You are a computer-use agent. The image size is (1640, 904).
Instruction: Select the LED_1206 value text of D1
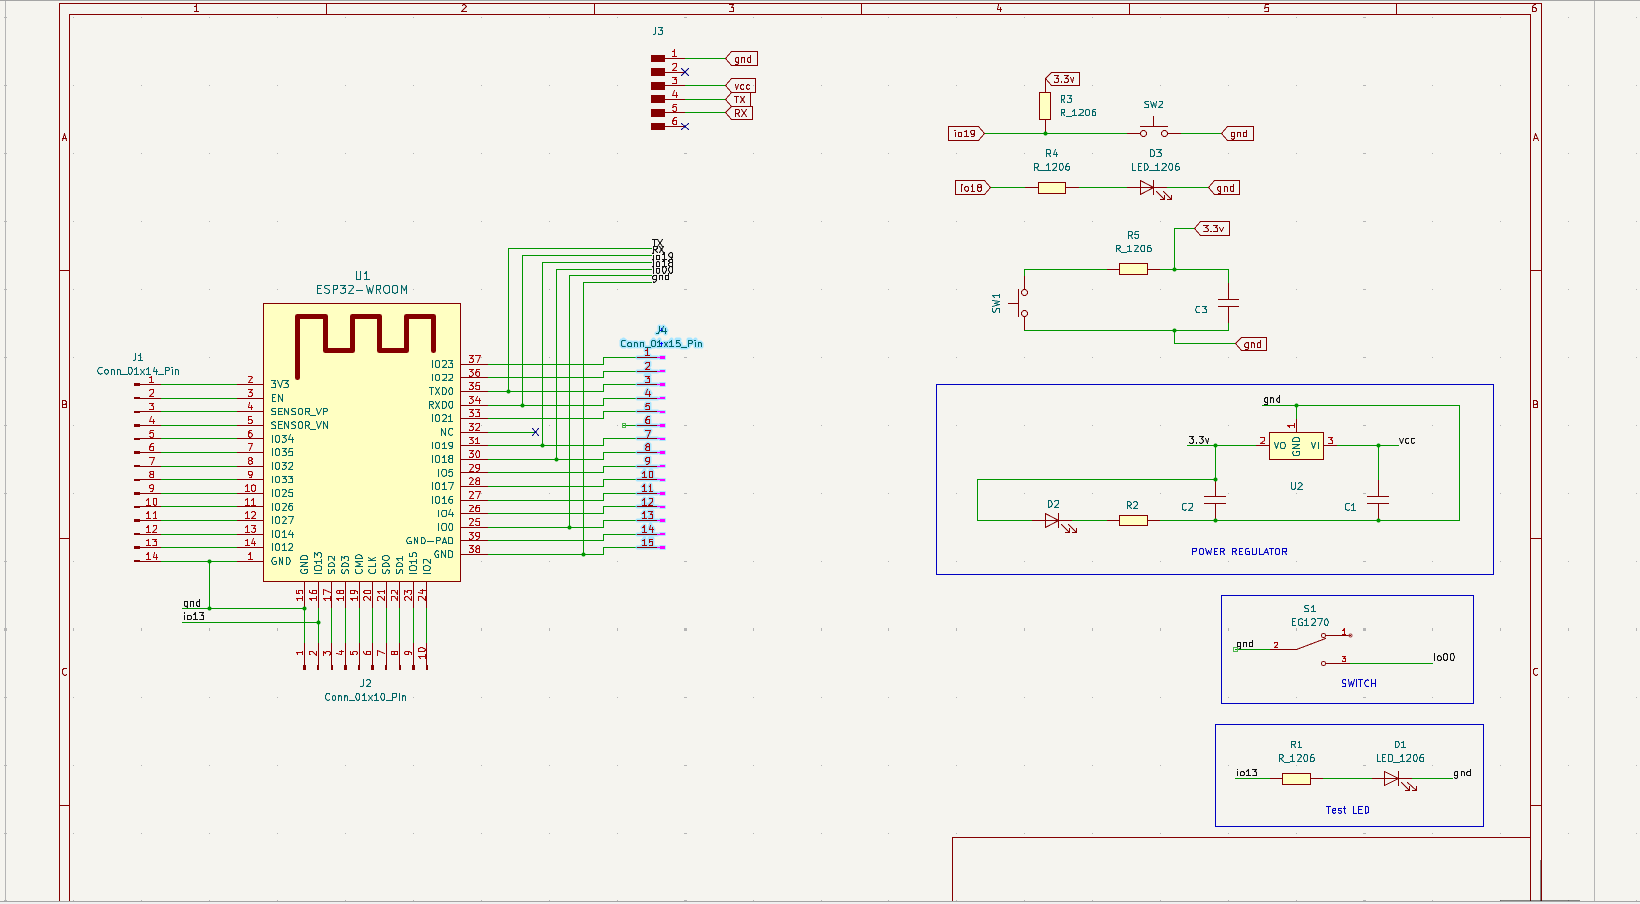[x=1400, y=759]
